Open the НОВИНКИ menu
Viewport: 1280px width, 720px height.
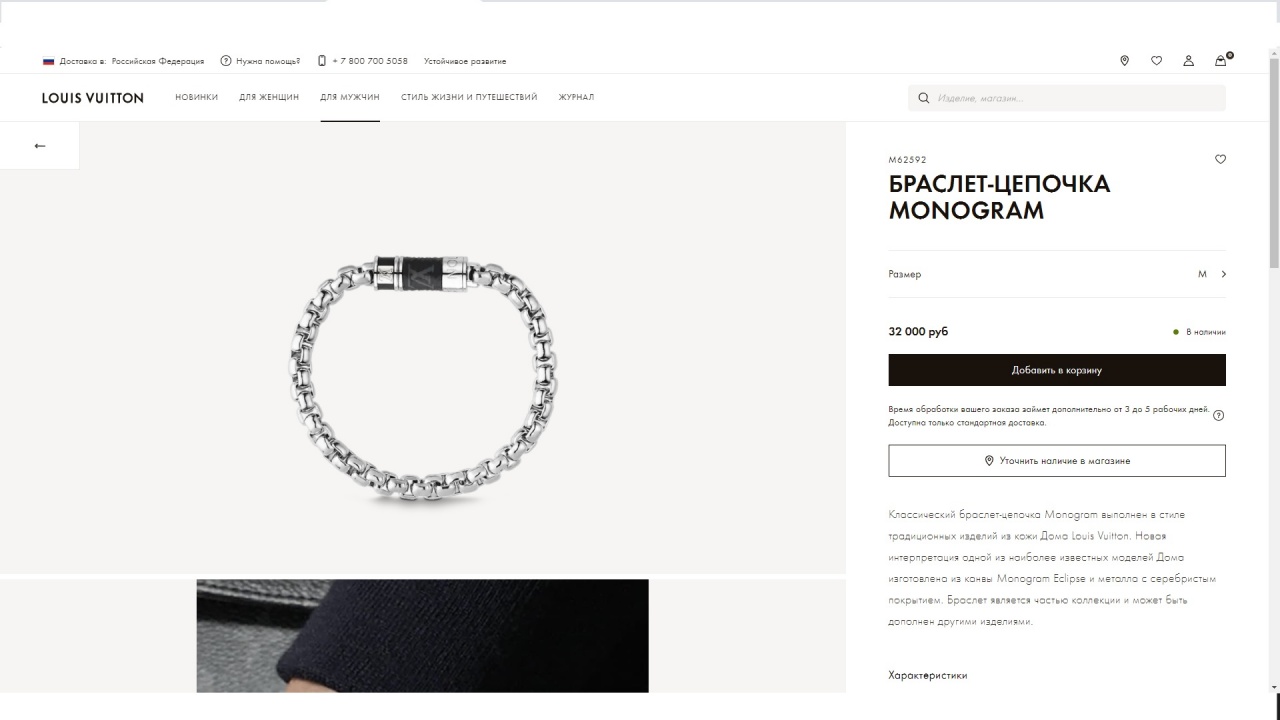point(196,97)
